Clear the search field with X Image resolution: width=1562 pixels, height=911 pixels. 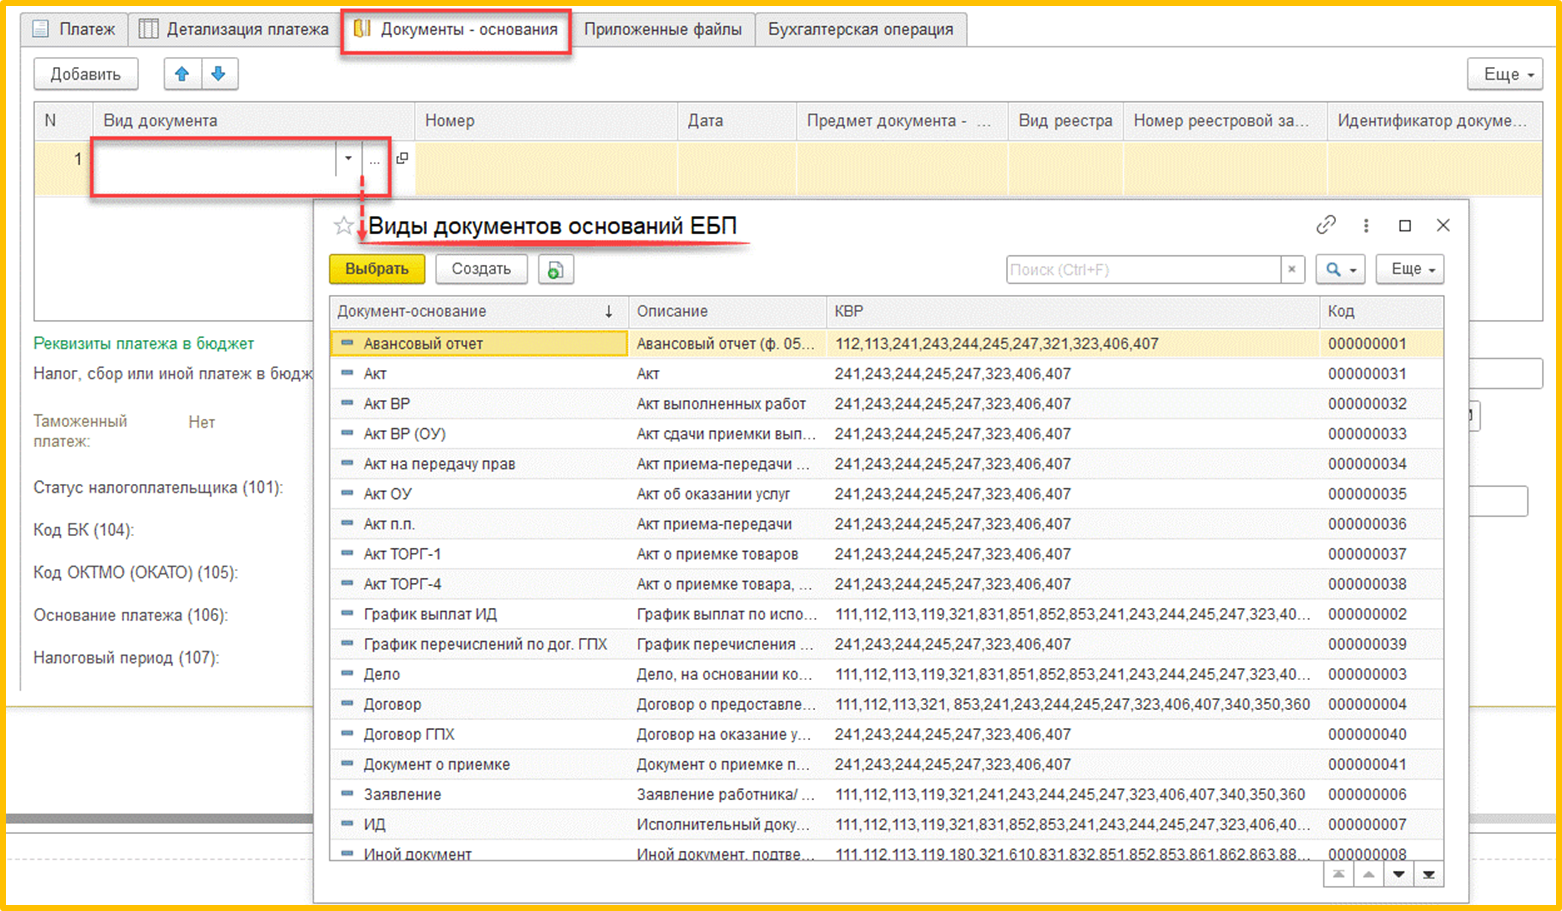(x=1292, y=269)
